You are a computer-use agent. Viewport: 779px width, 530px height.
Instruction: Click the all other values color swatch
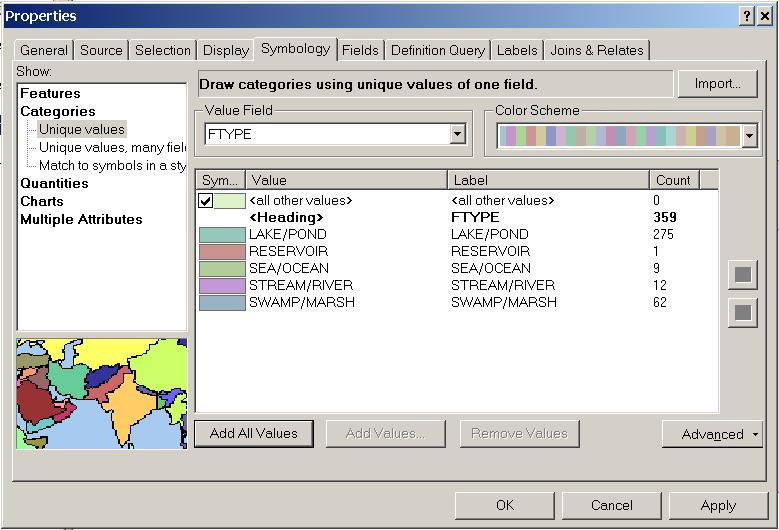tap(230, 201)
